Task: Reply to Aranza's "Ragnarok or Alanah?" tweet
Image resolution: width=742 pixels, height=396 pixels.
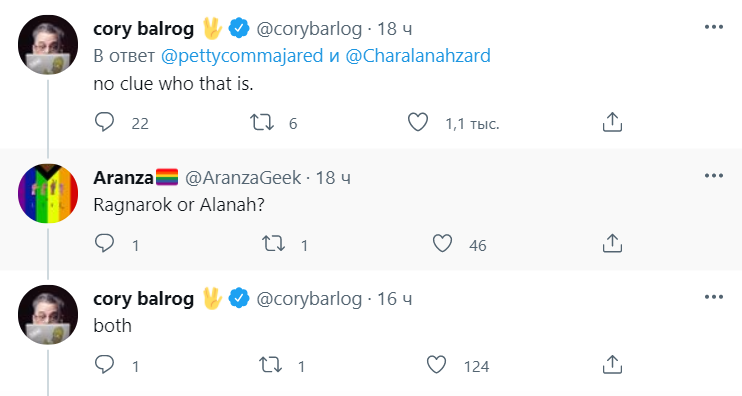Action: (x=105, y=243)
